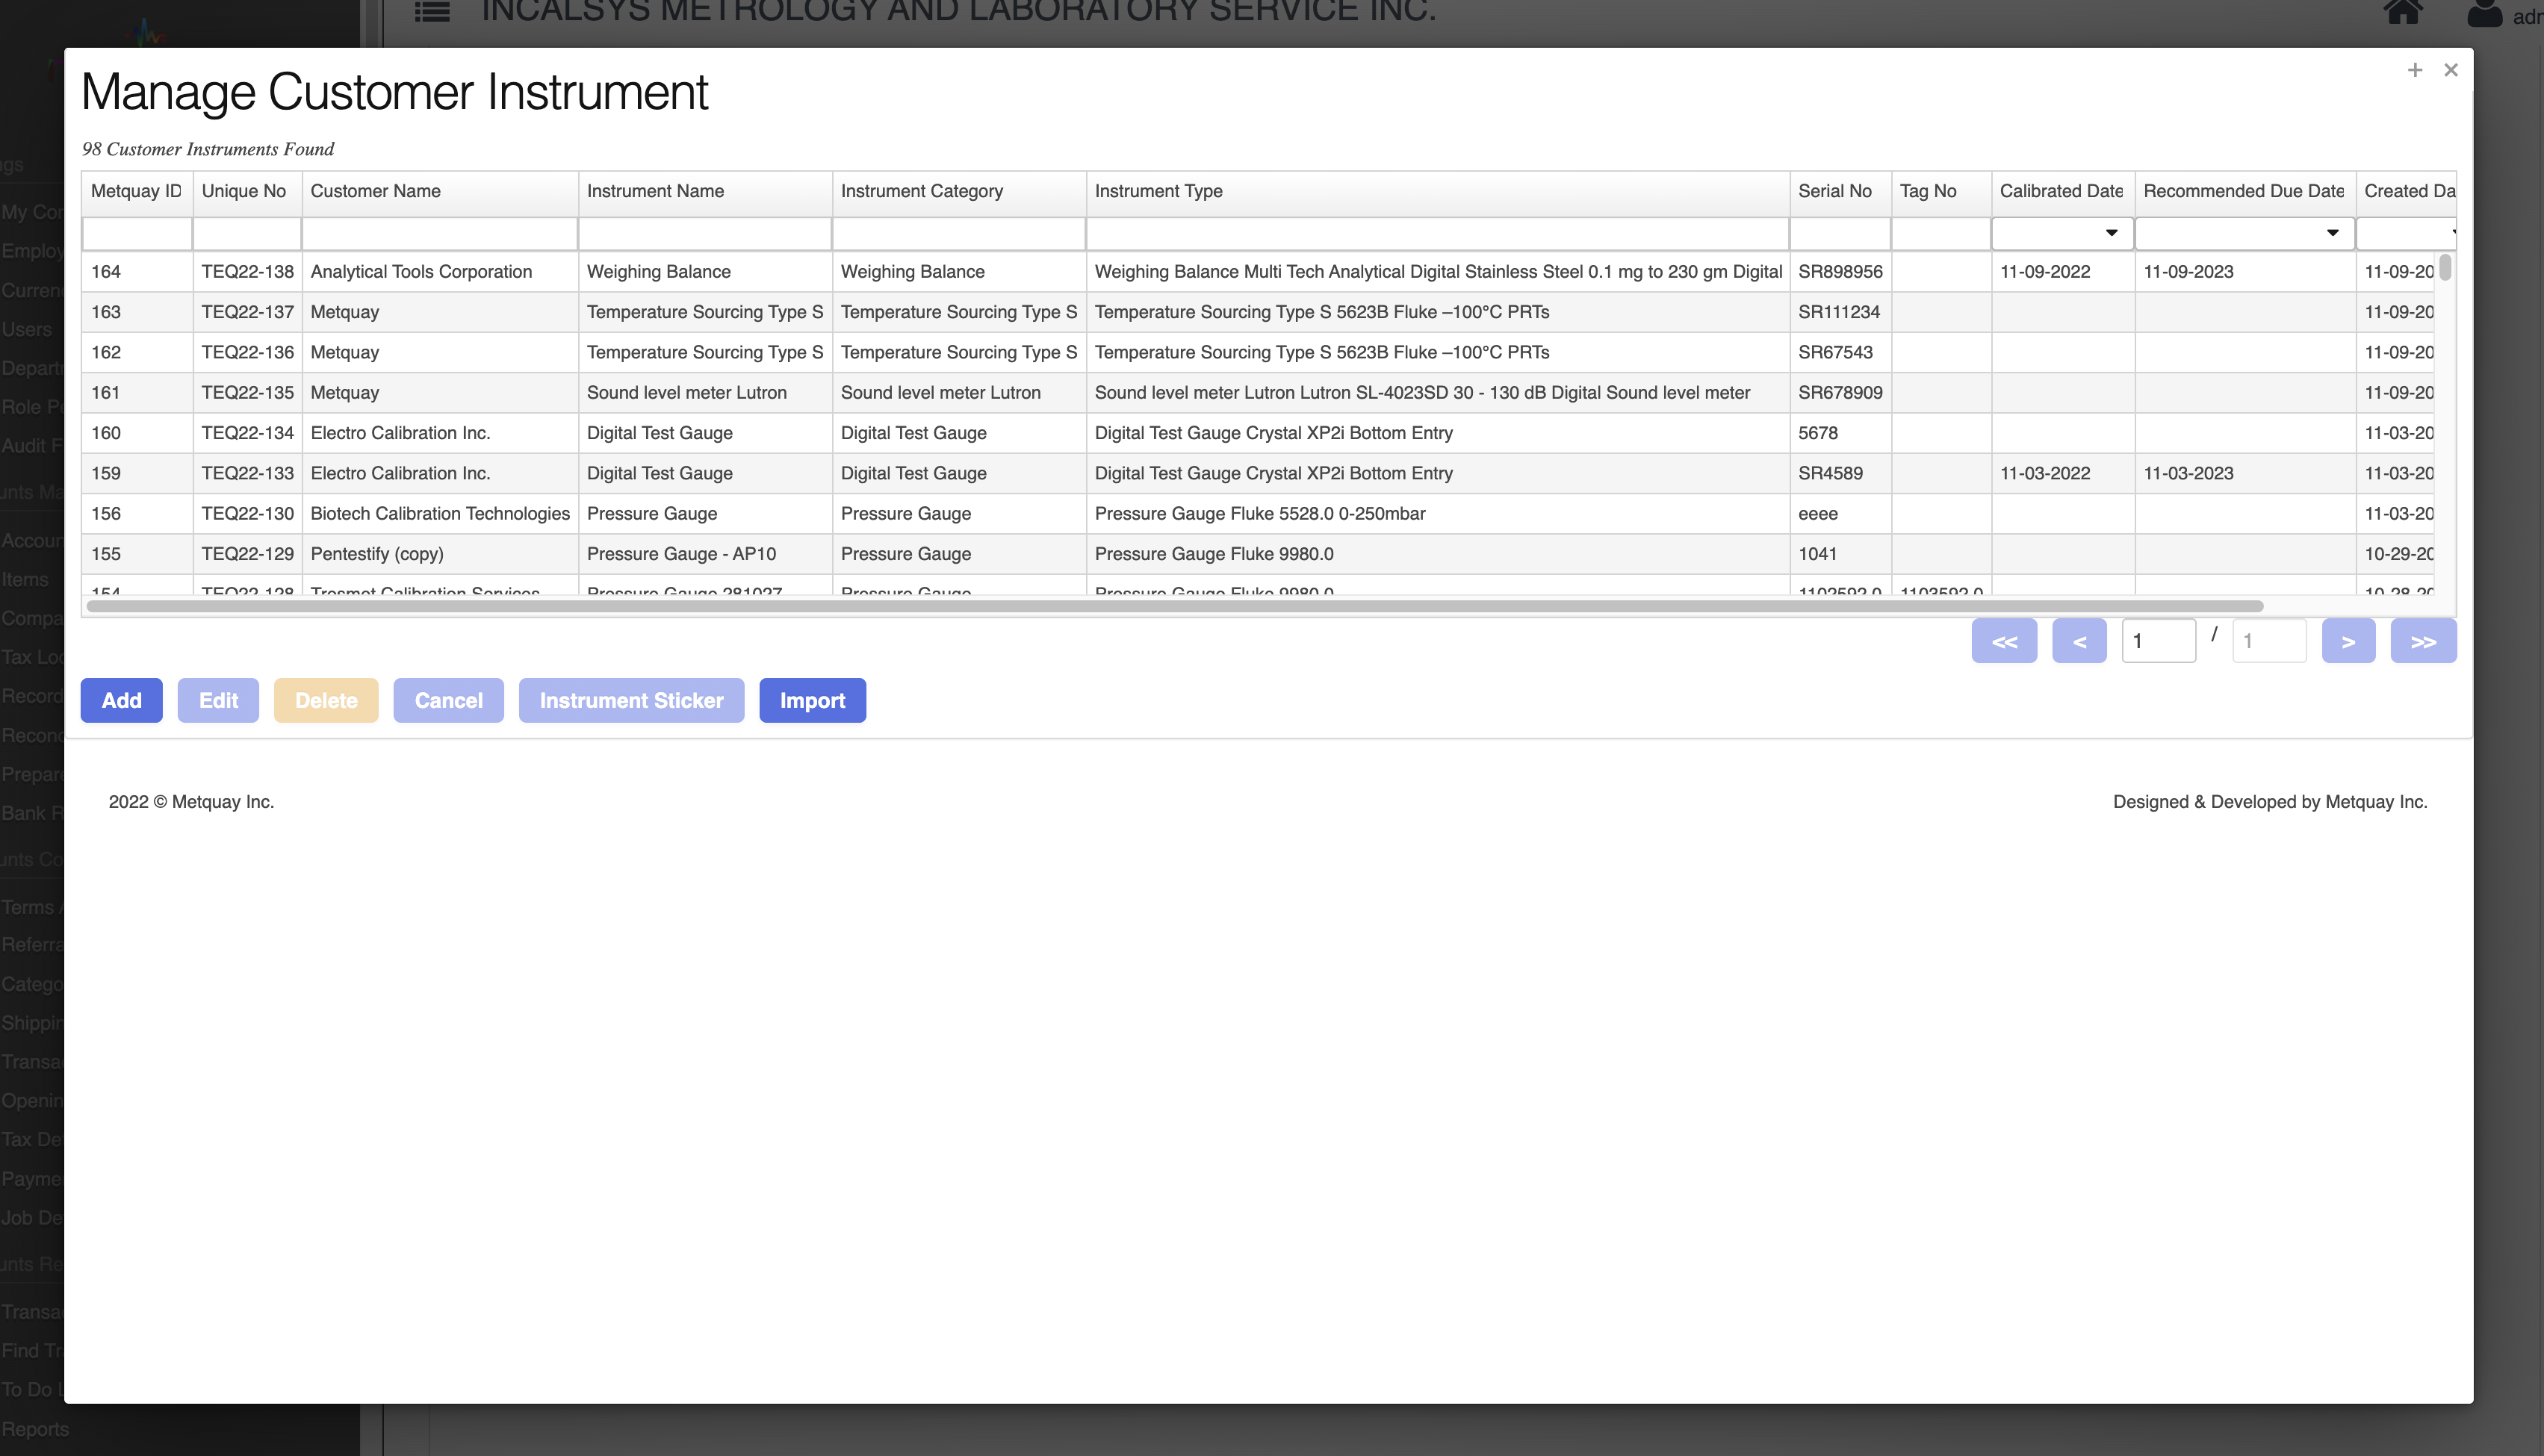
Task: Click the home icon in header
Action: pos(2402,12)
